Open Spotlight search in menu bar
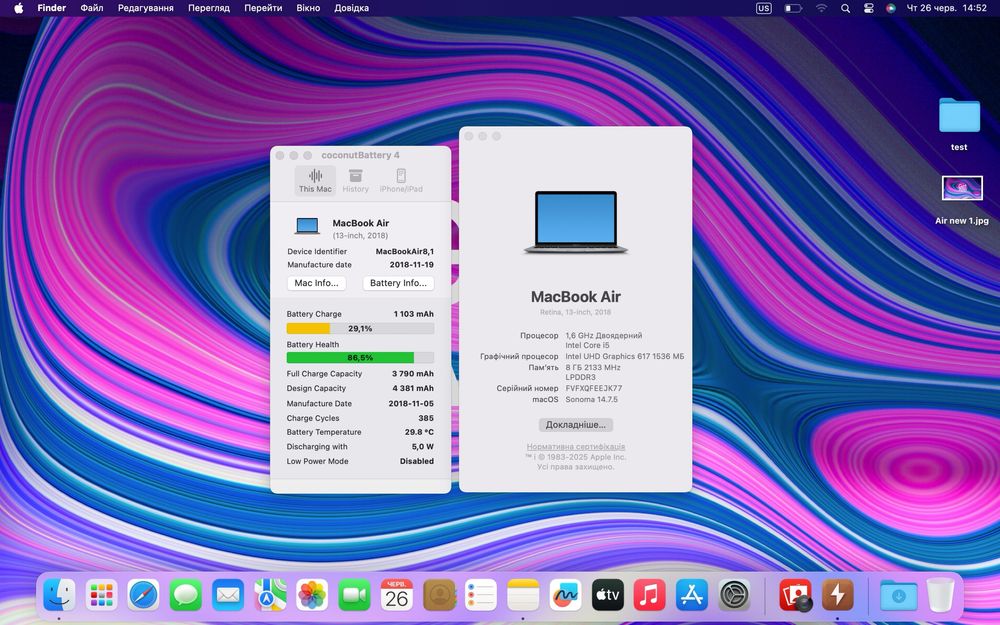The width and height of the screenshot is (1000, 625). click(845, 8)
